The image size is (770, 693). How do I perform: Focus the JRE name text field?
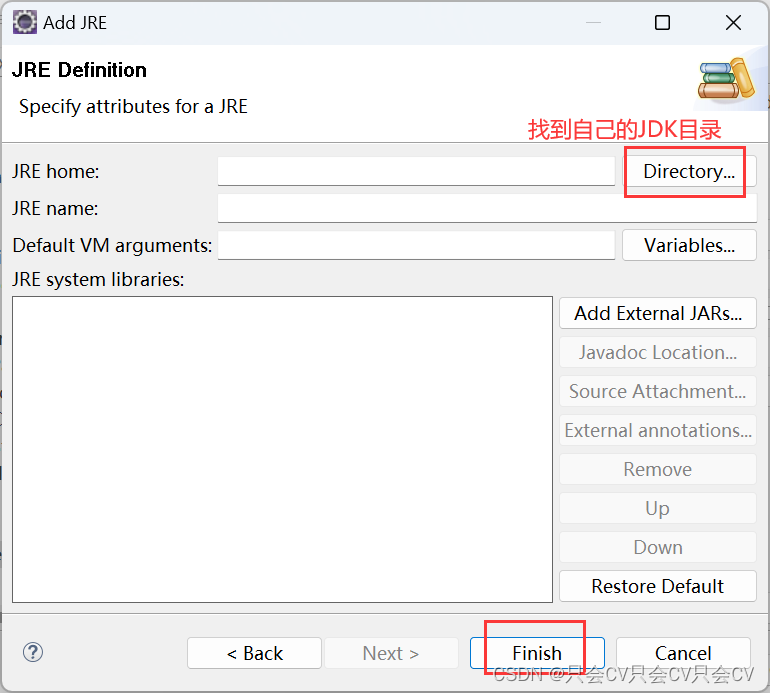[x=487, y=208]
